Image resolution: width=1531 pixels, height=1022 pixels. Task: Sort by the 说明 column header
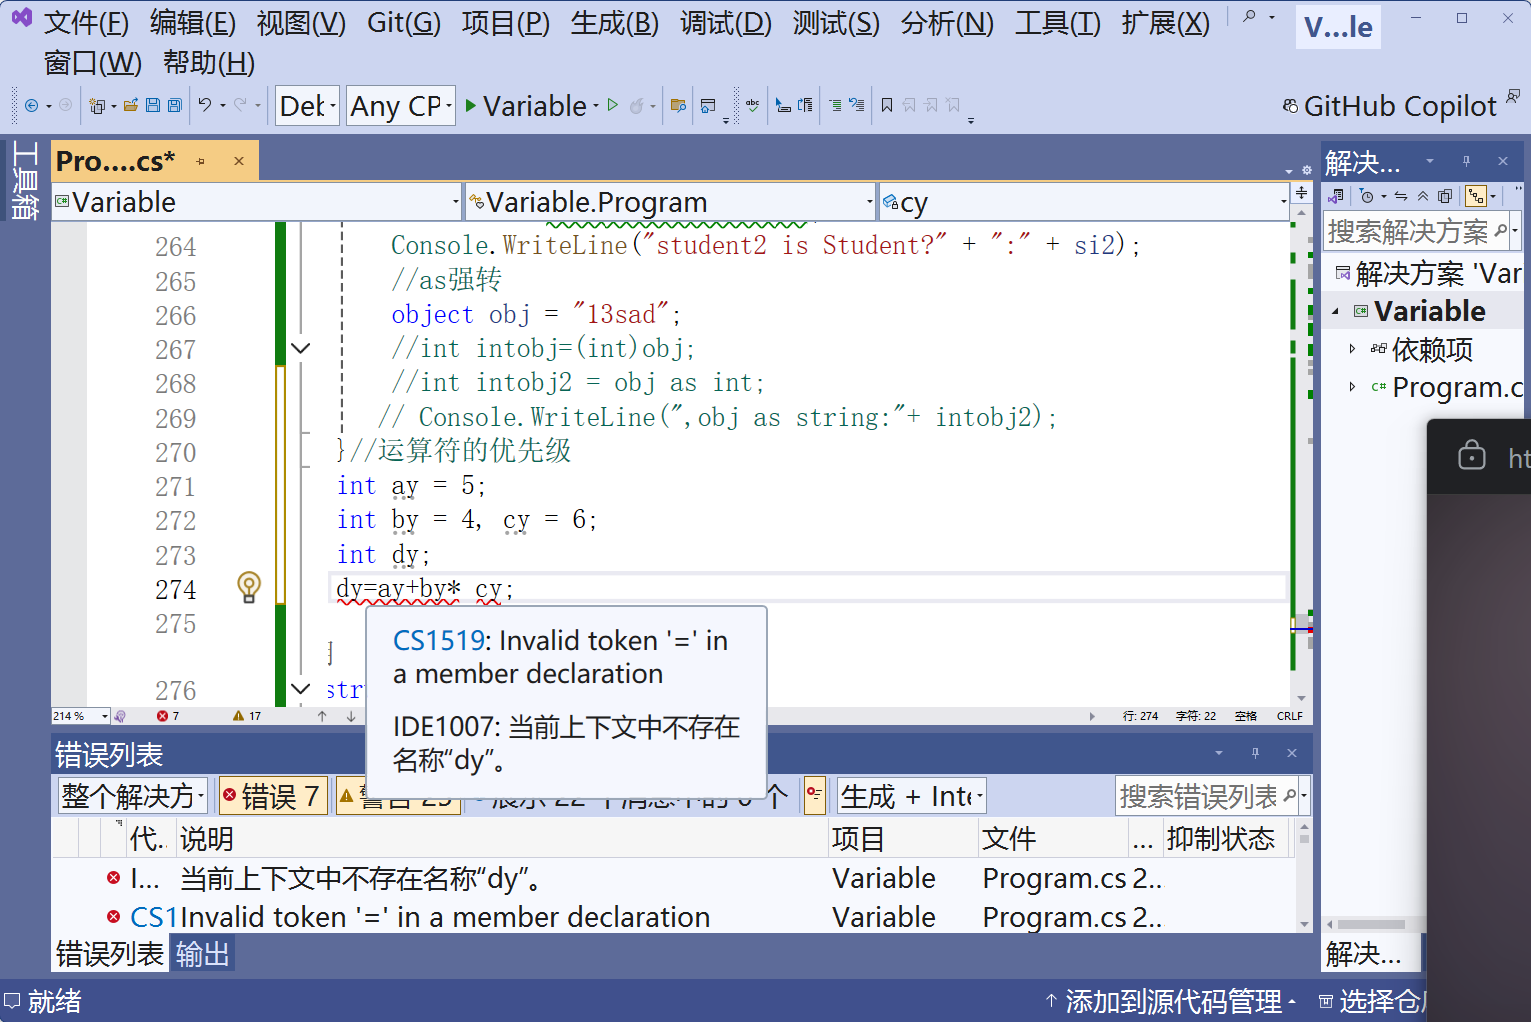tap(502, 838)
